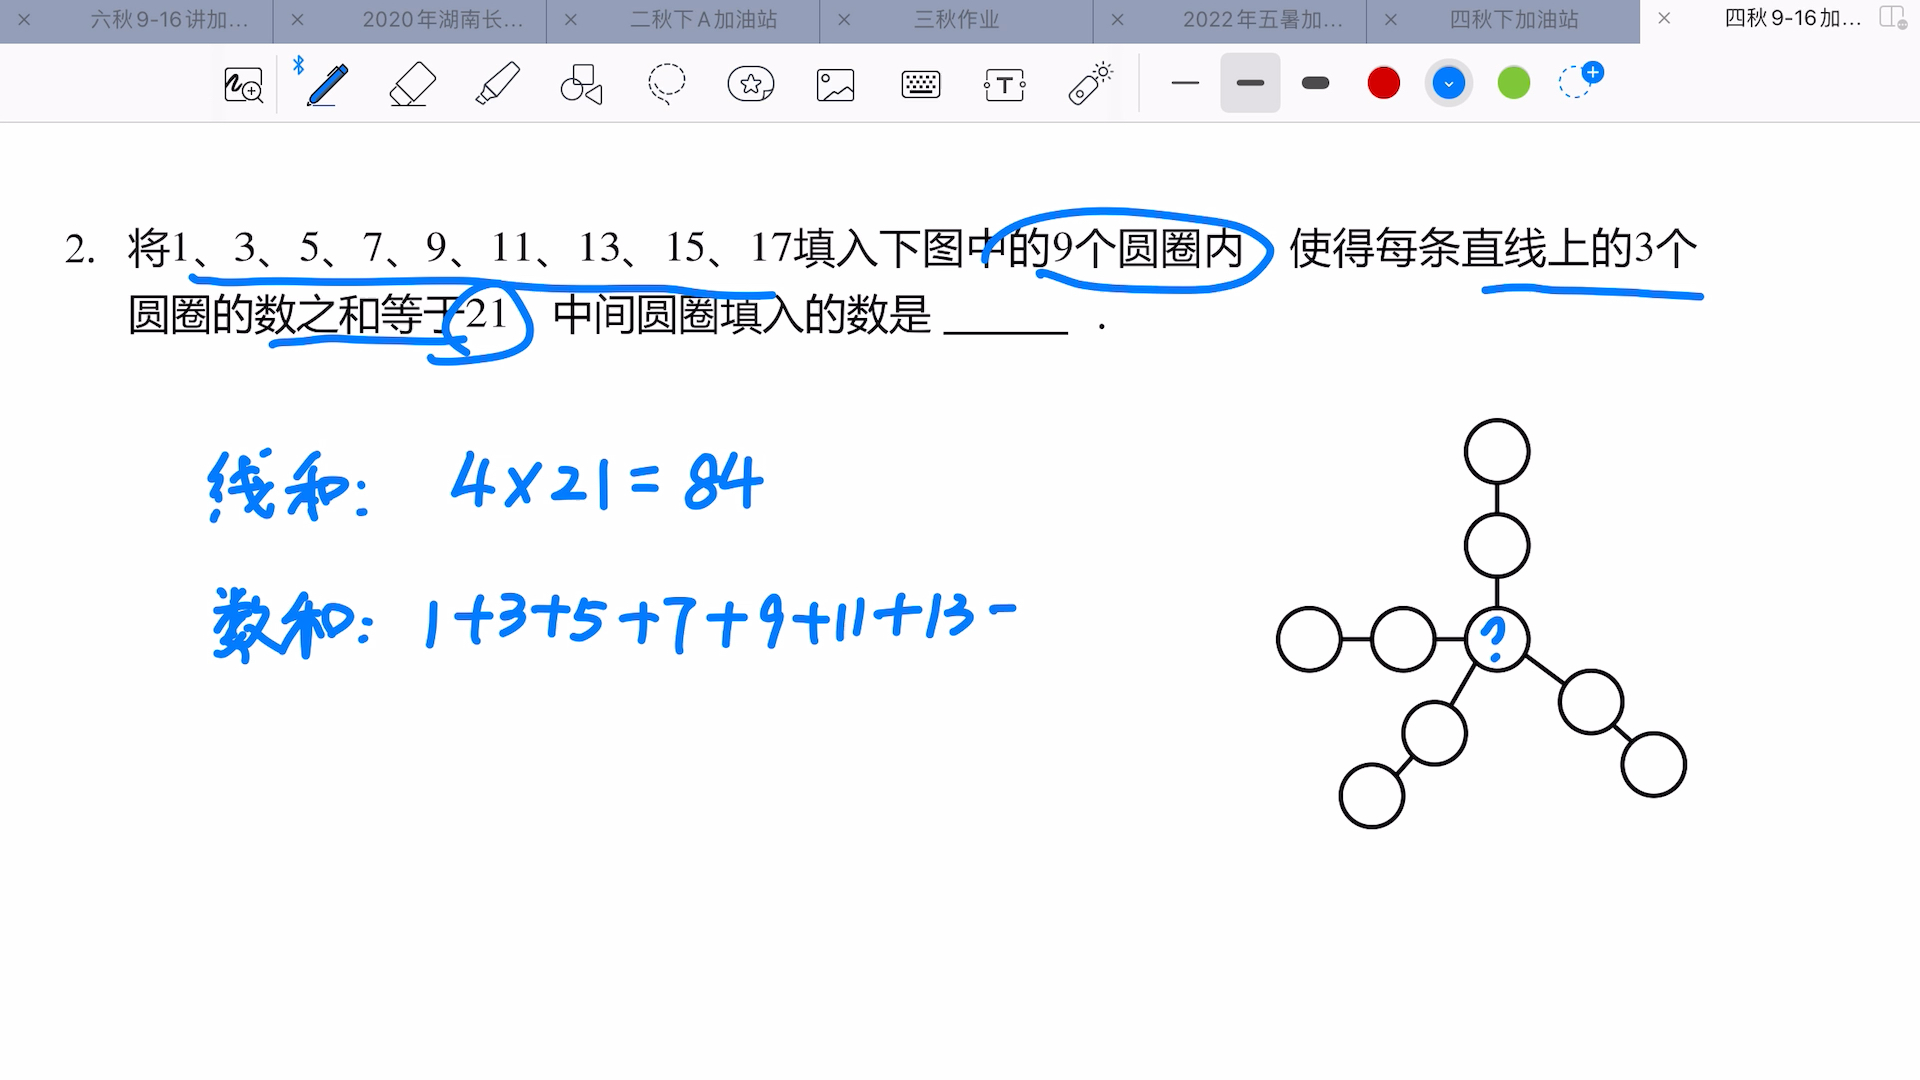Toggle the Bluetooth stylus indicator

[298, 65]
